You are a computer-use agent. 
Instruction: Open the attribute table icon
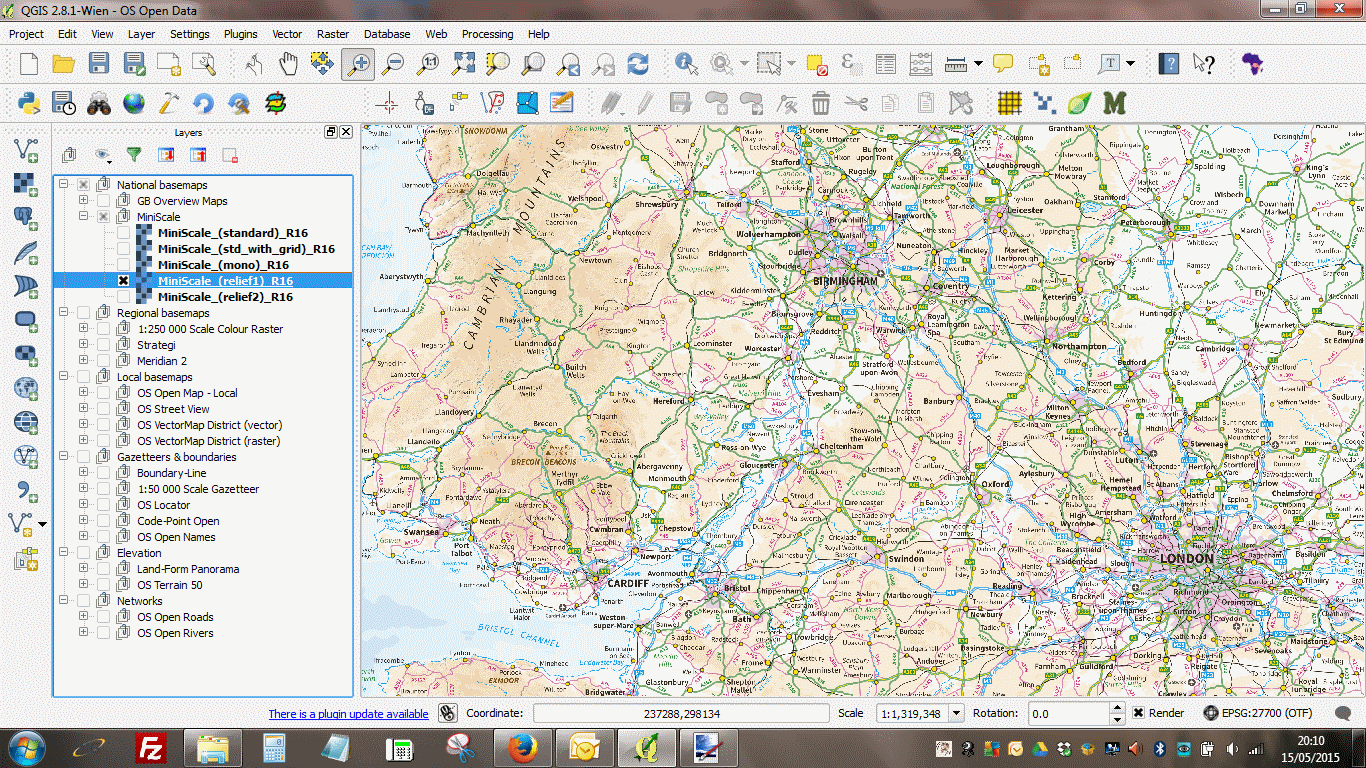coord(886,65)
